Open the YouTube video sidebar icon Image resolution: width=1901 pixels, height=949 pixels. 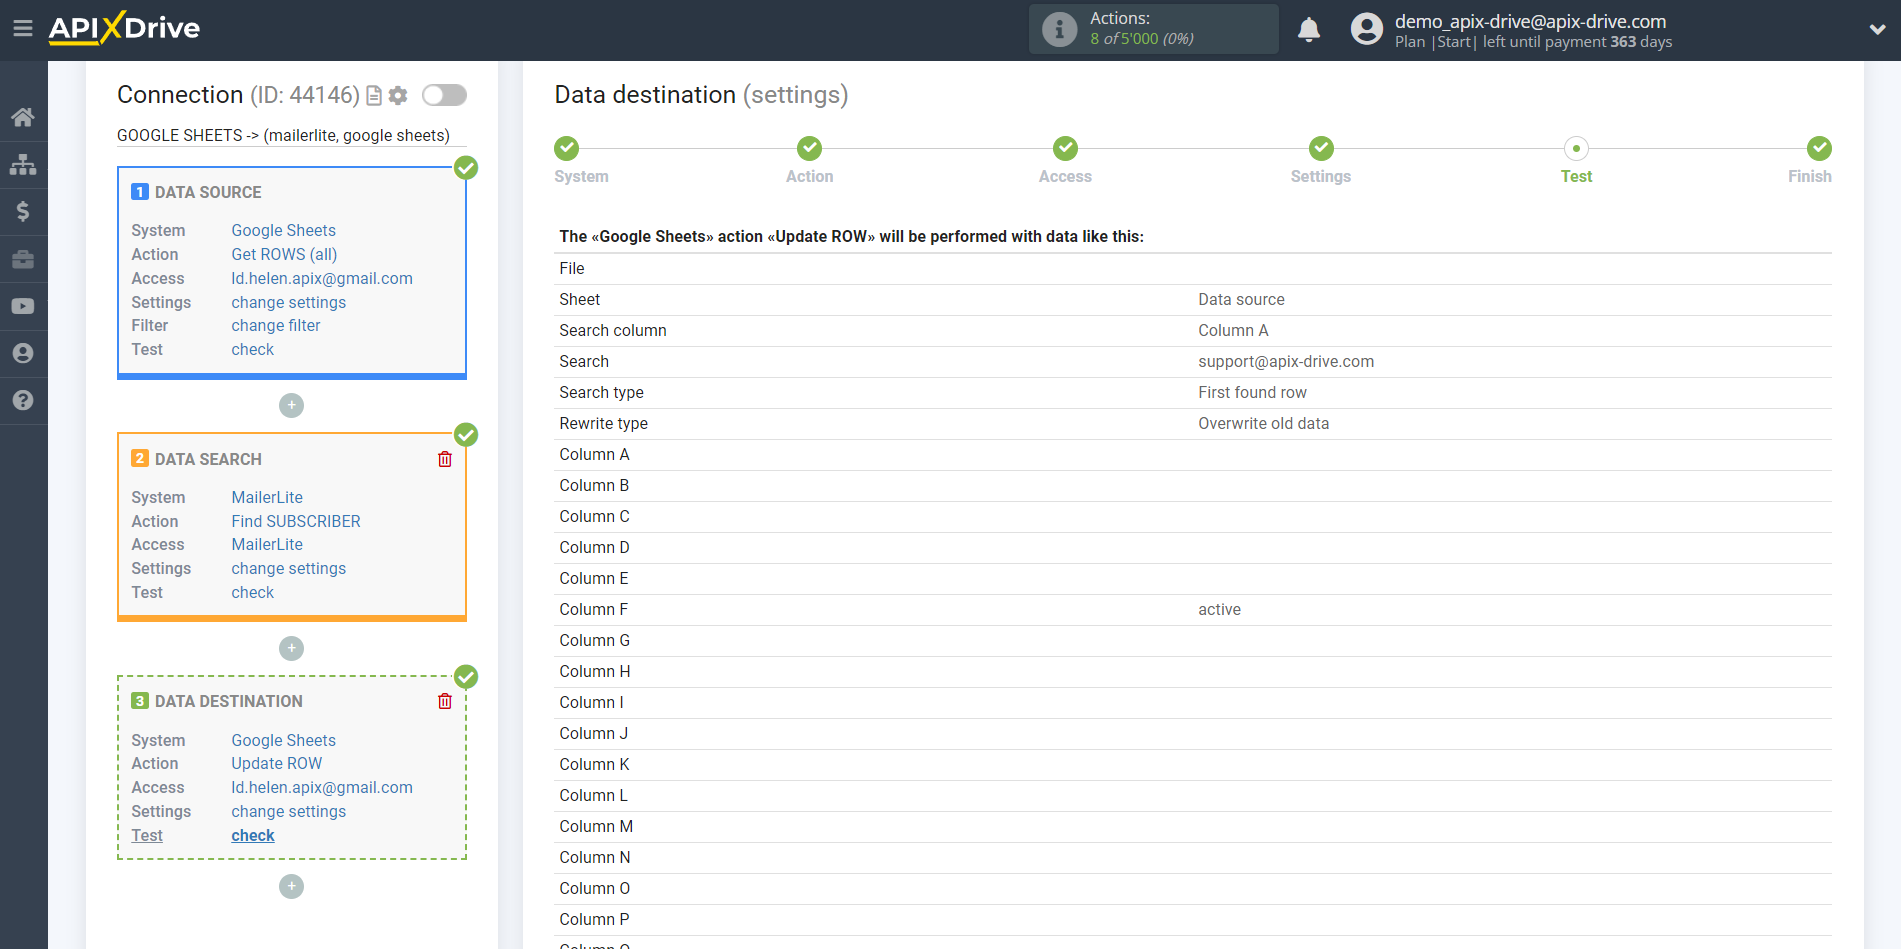click(23, 306)
